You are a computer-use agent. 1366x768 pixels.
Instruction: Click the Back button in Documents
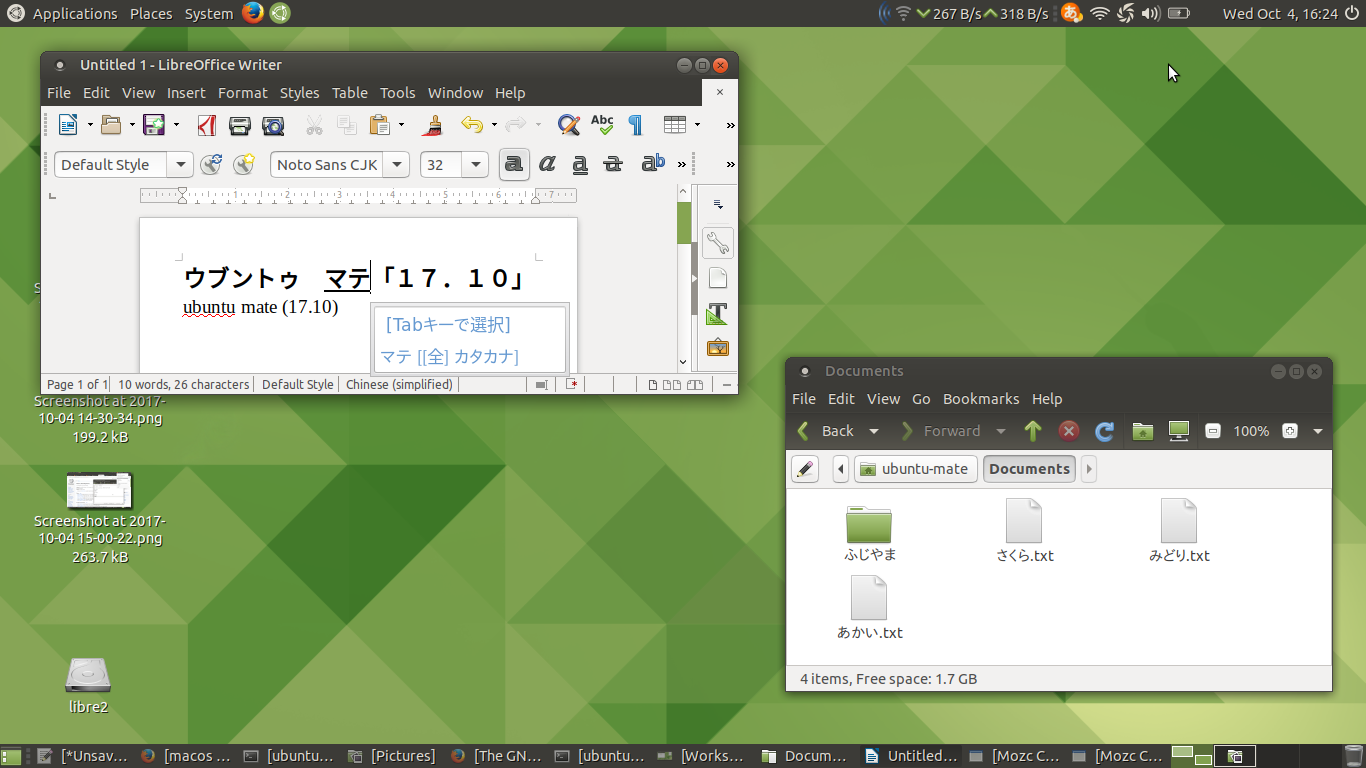(x=827, y=431)
